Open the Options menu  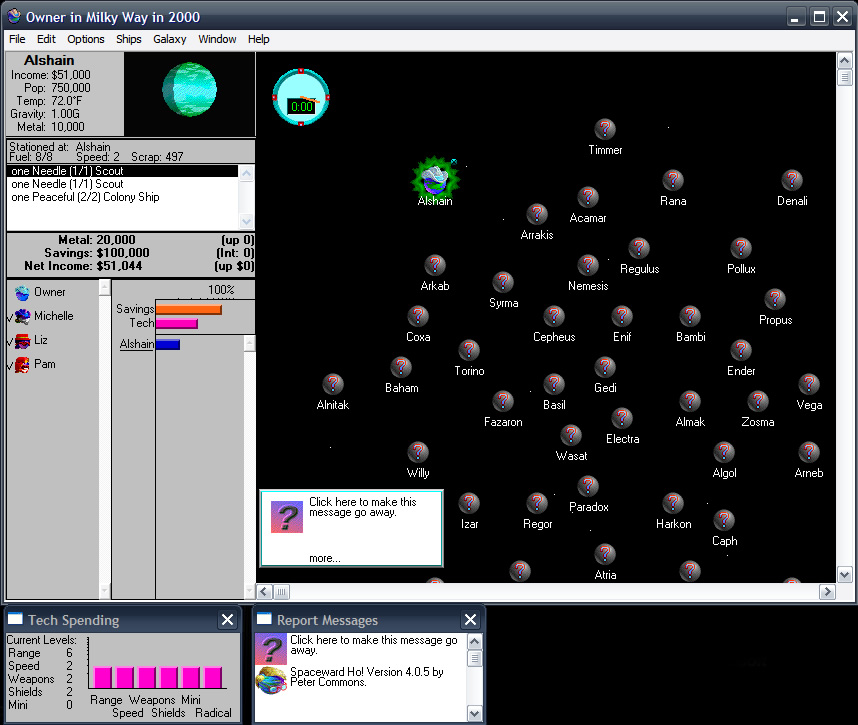[x=85, y=39]
